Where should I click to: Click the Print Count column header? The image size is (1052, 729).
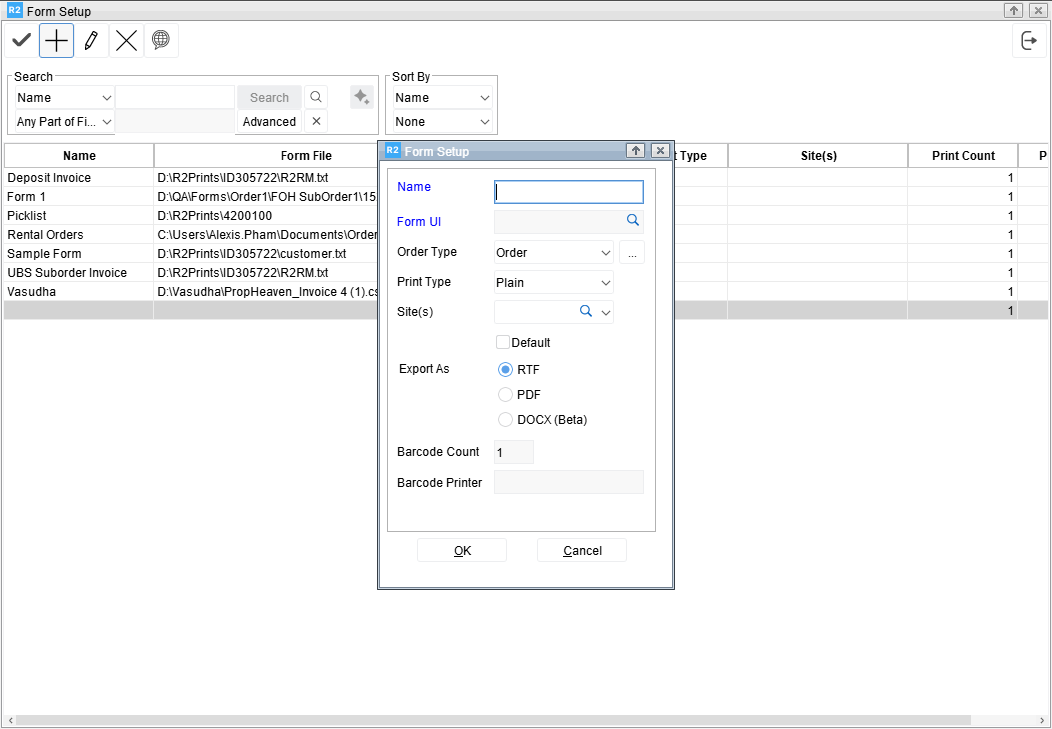tap(962, 156)
